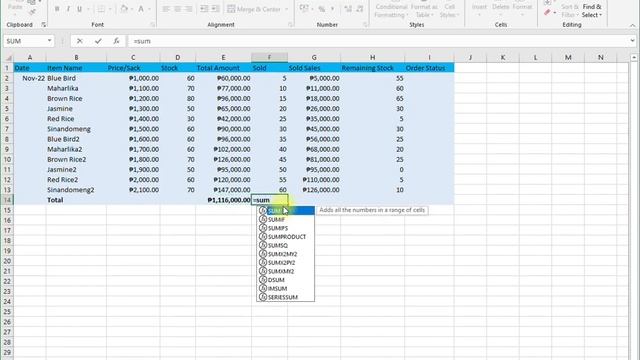
Task: Open the Format as Table menu
Action: (x=424, y=11)
